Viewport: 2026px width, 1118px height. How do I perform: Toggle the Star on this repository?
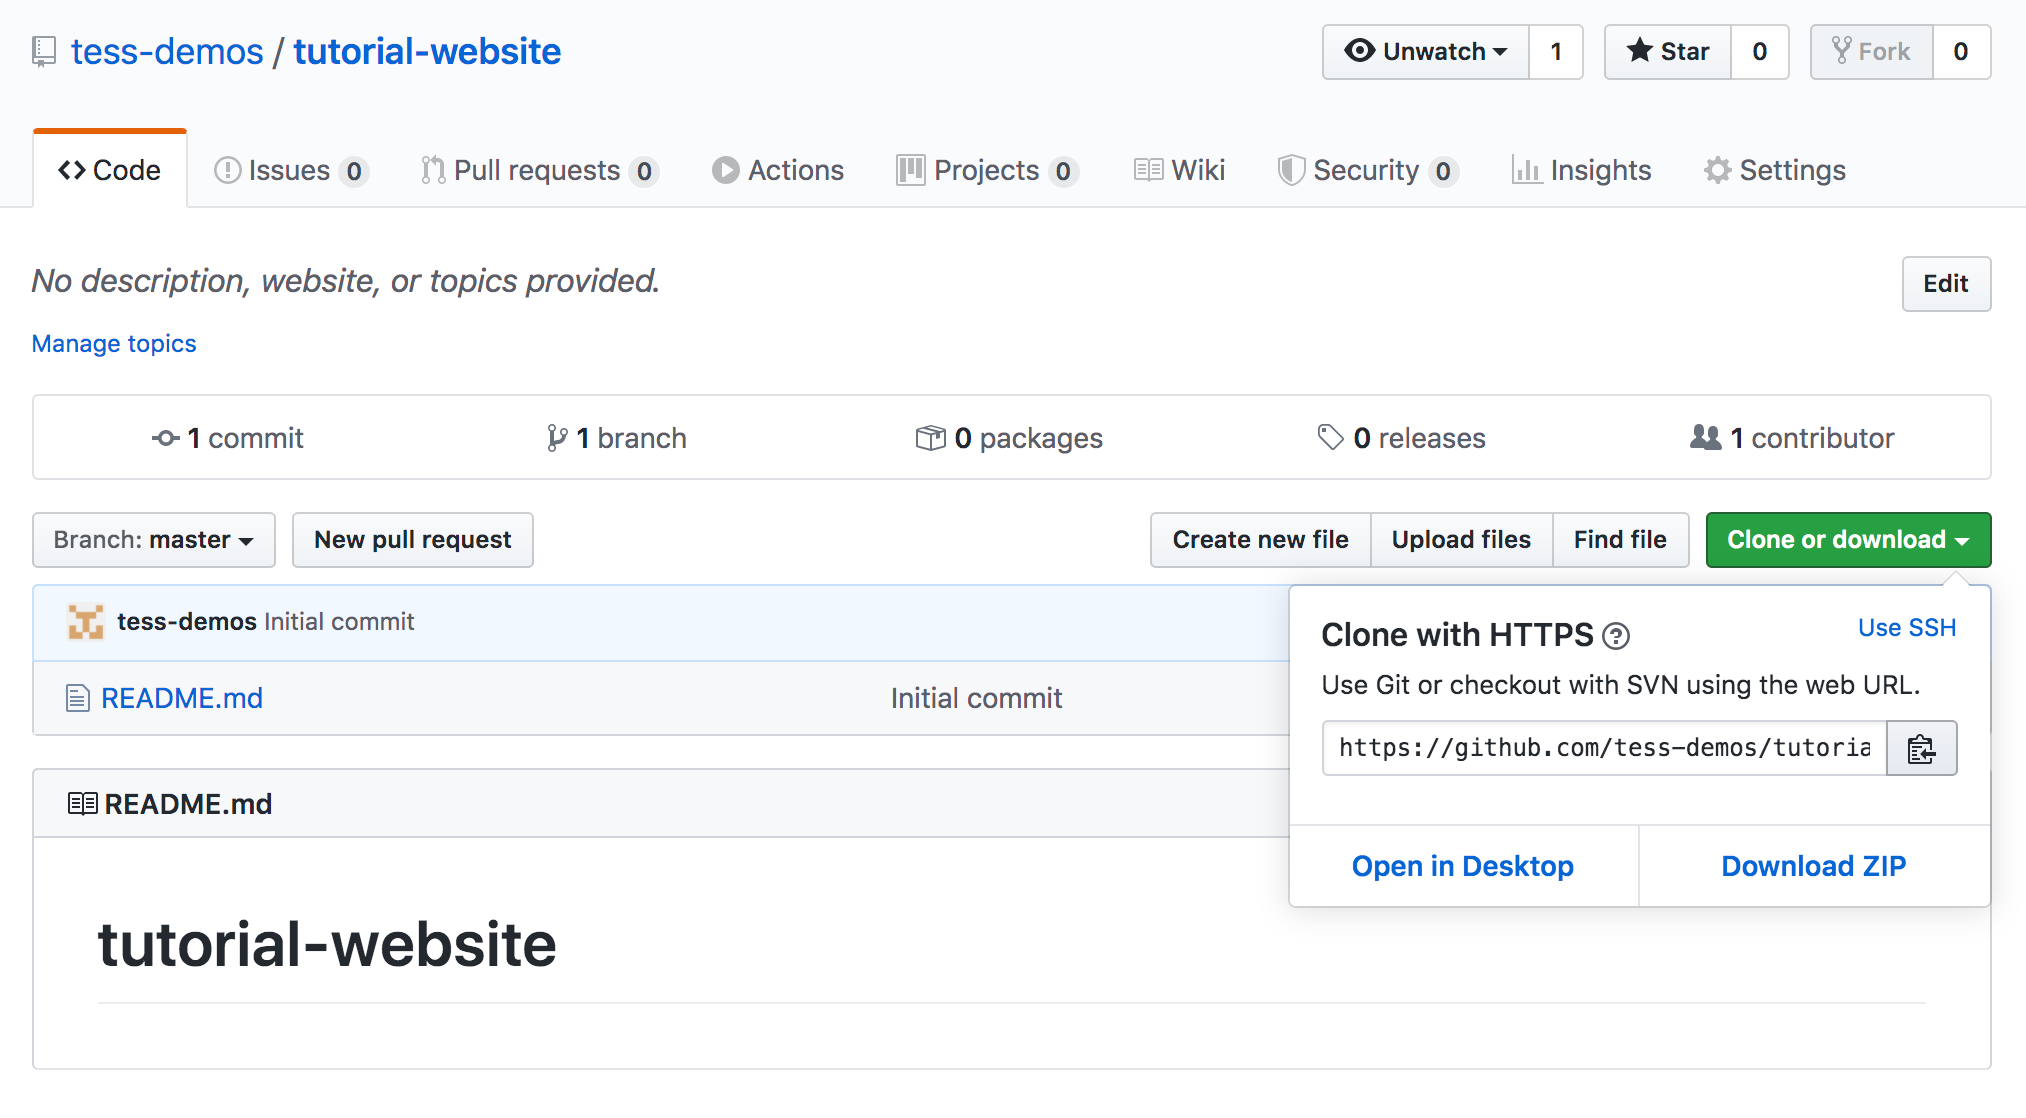[x=1666, y=51]
